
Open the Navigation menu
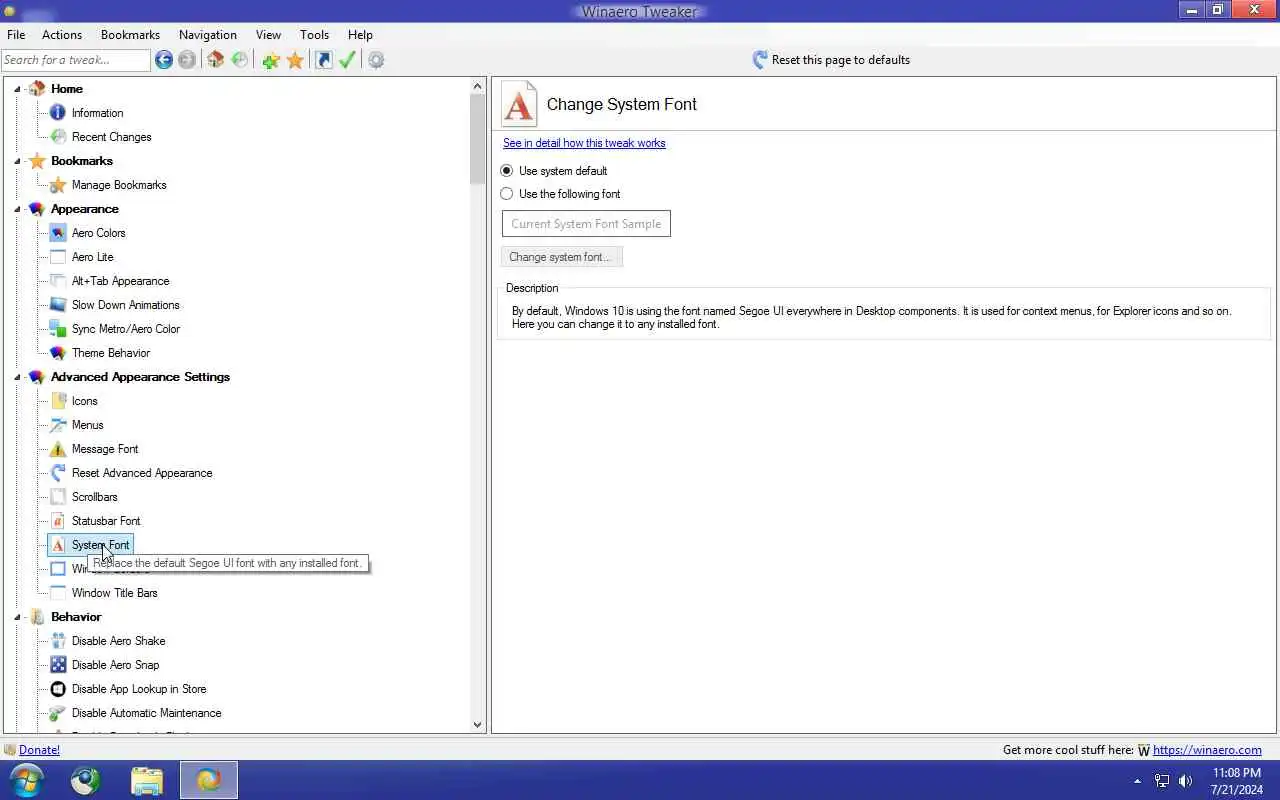[208, 35]
